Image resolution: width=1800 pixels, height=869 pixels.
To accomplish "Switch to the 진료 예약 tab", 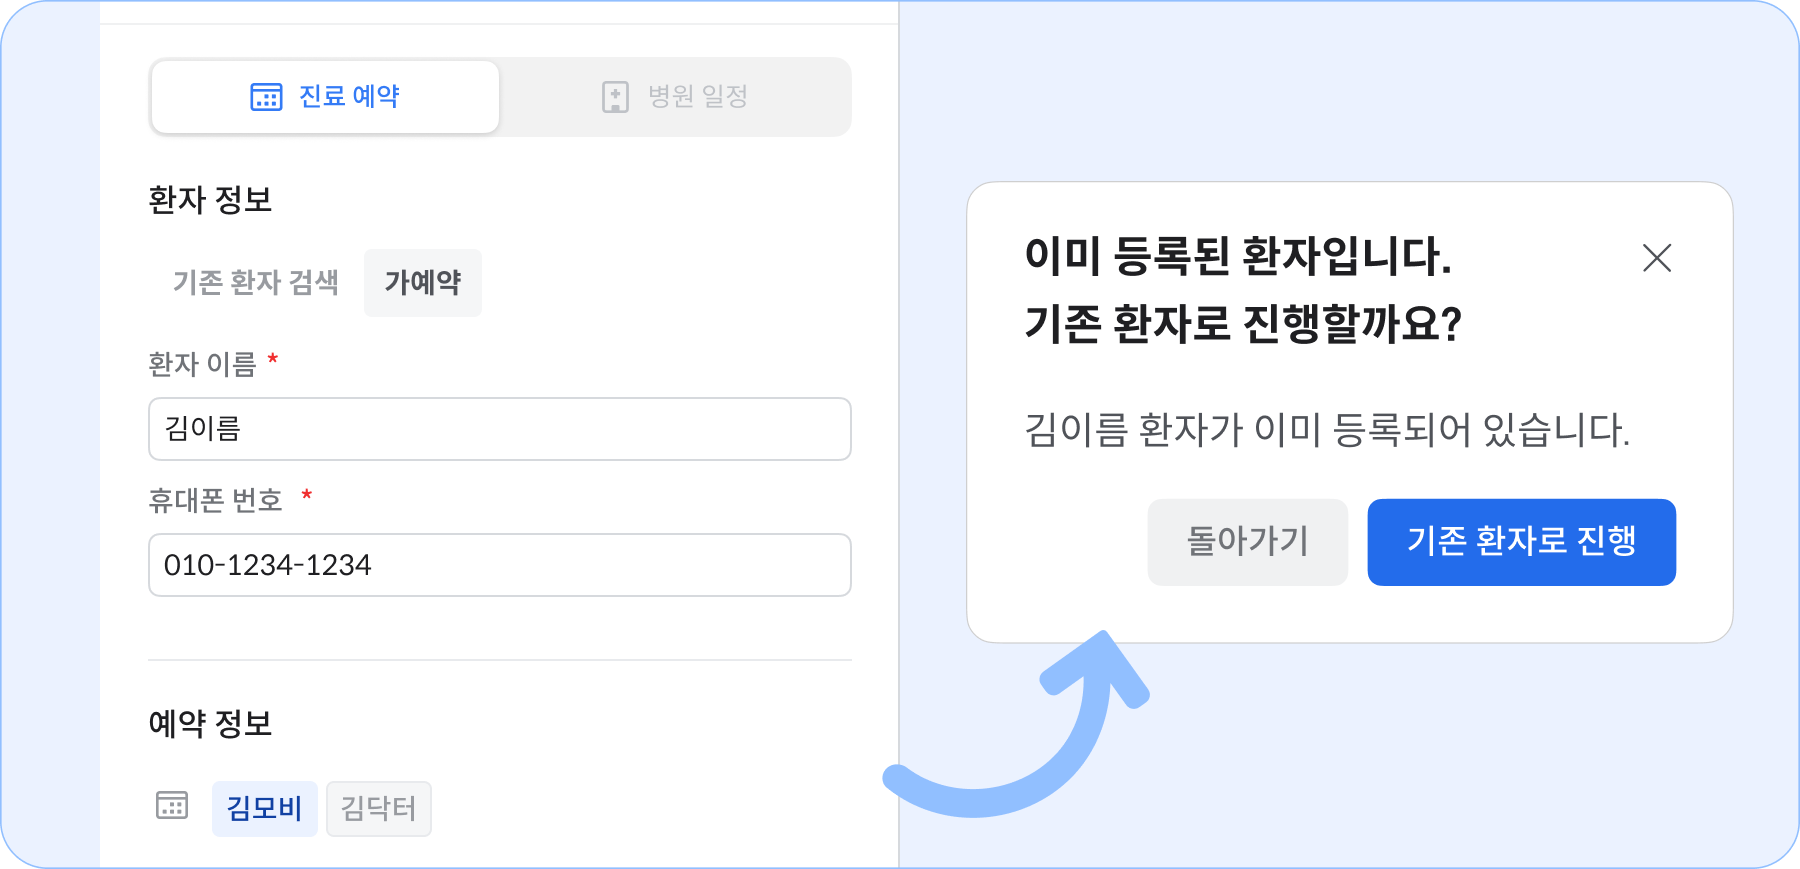I will tap(325, 97).
